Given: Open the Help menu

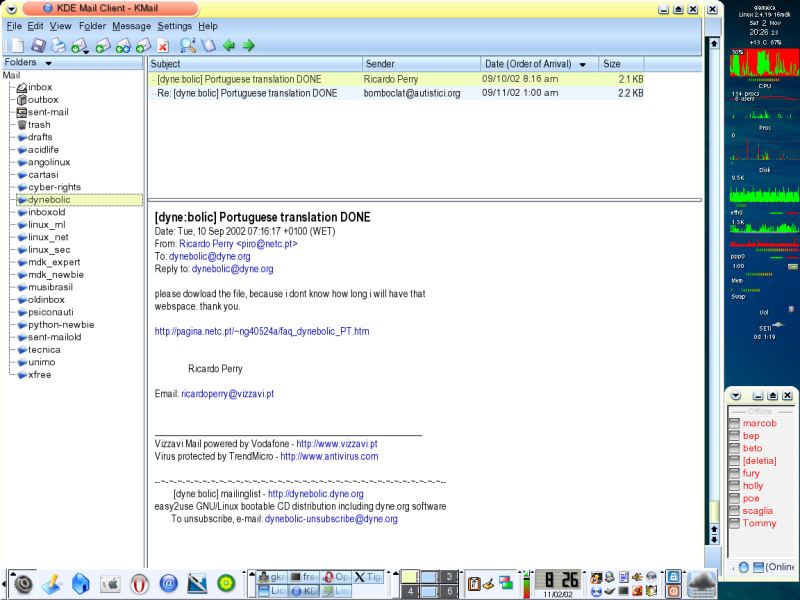Looking at the screenshot, I should point(208,26).
